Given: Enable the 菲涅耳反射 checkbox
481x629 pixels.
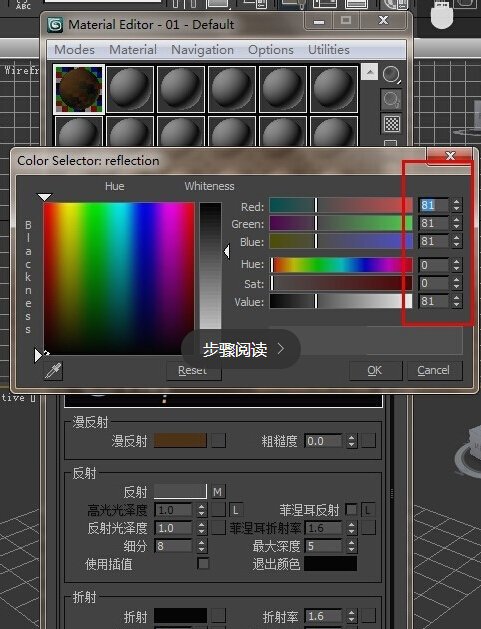Looking at the screenshot, I should (x=351, y=510).
